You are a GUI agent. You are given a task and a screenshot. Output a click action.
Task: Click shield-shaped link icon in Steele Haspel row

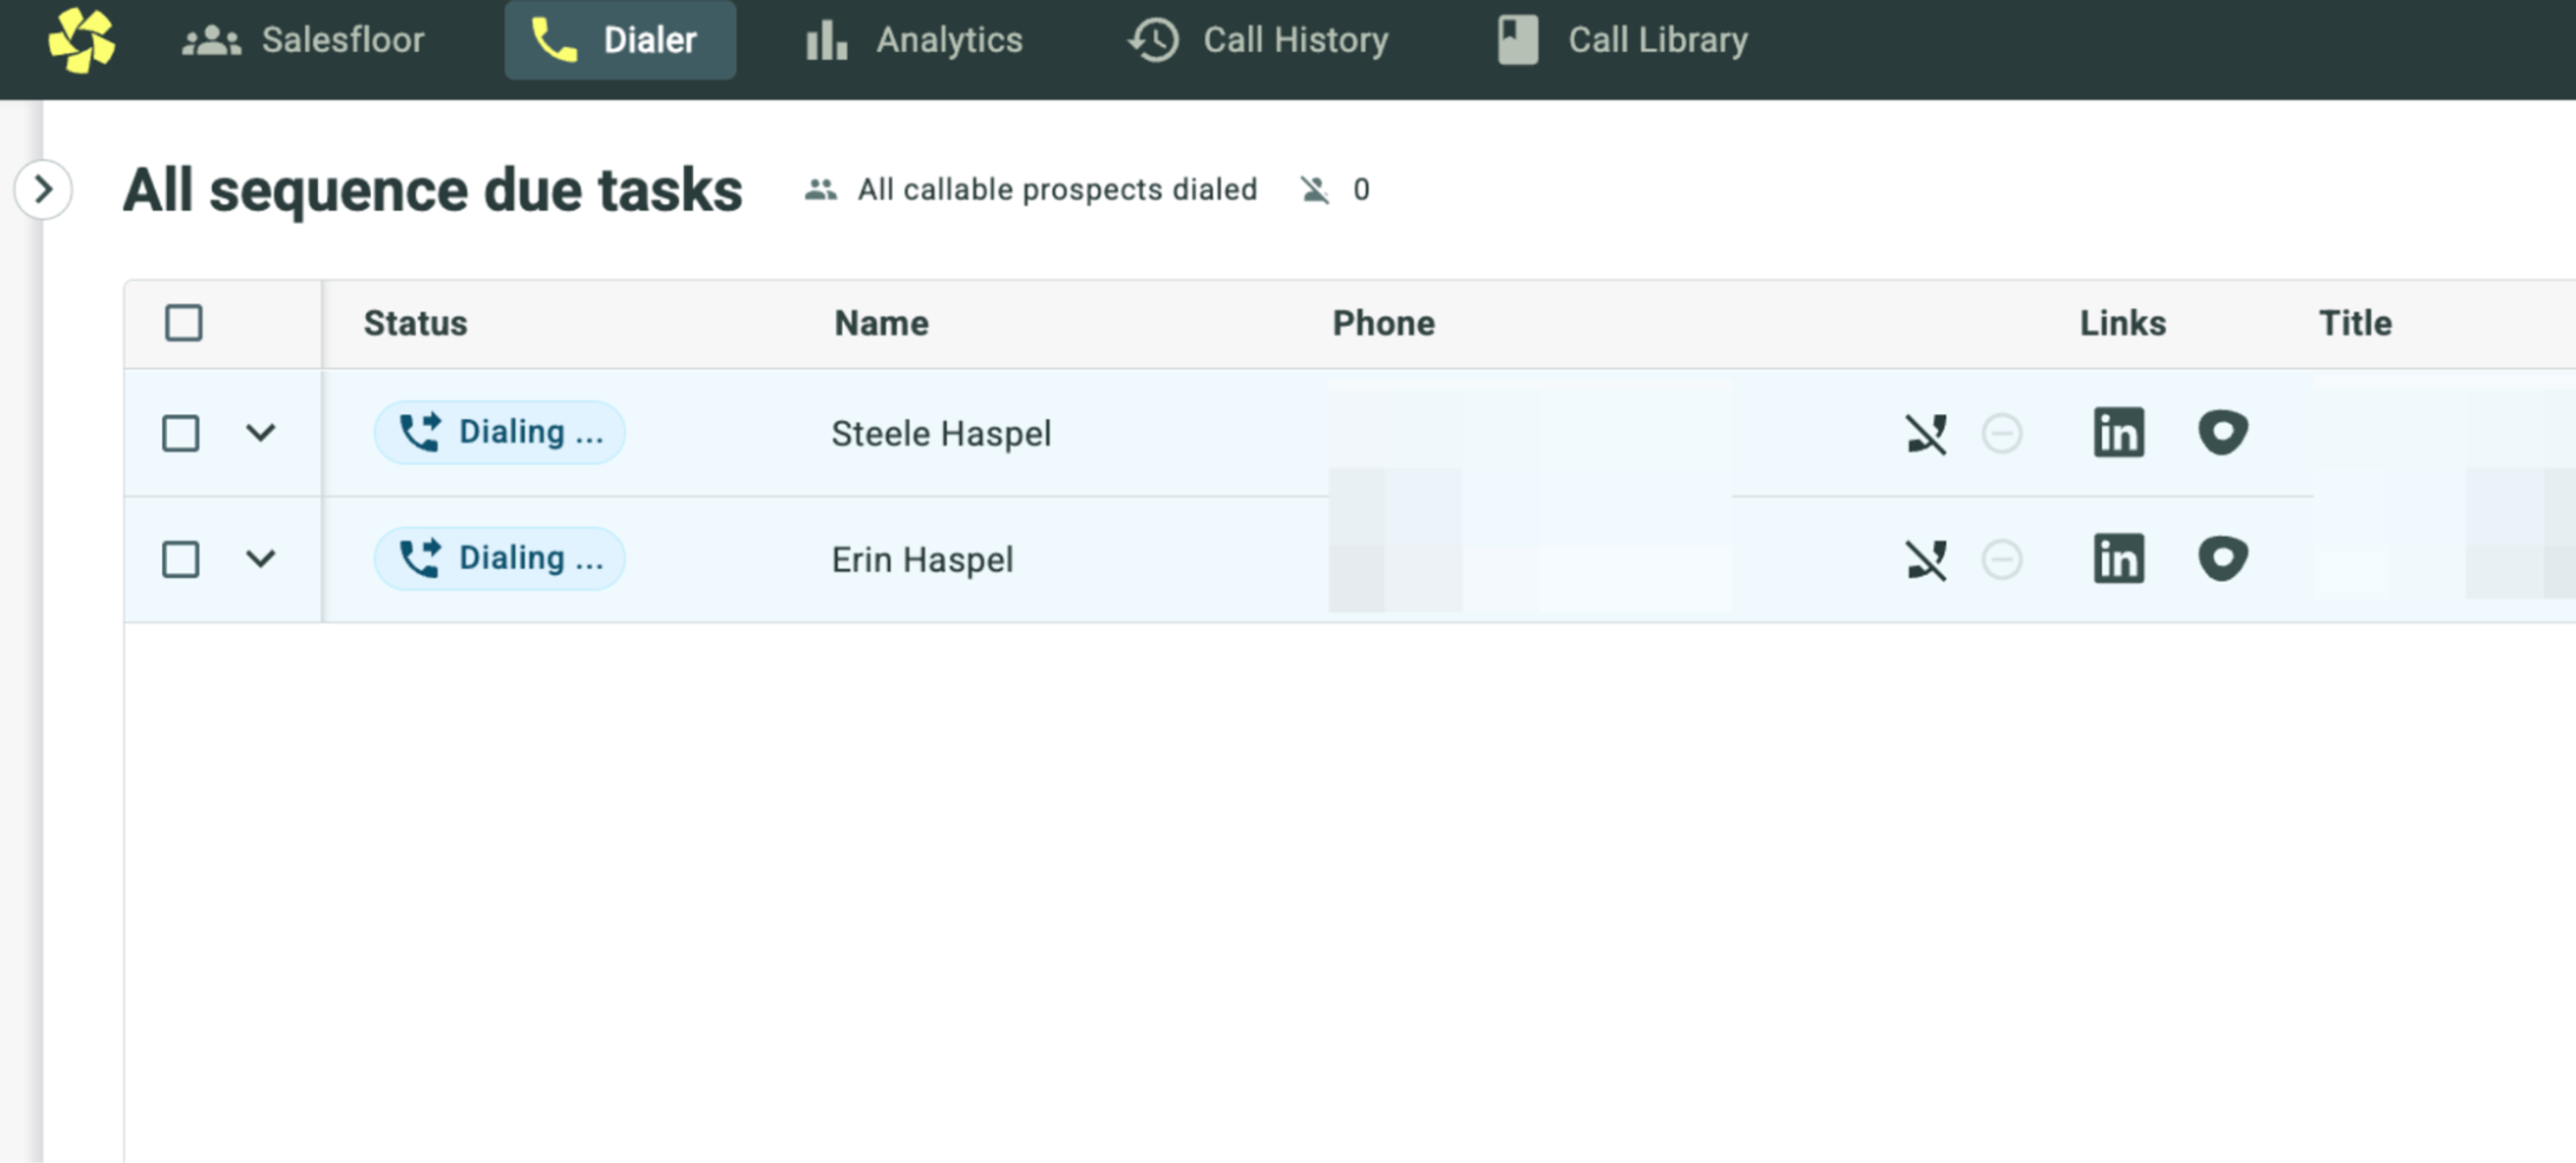tap(2222, 433)
